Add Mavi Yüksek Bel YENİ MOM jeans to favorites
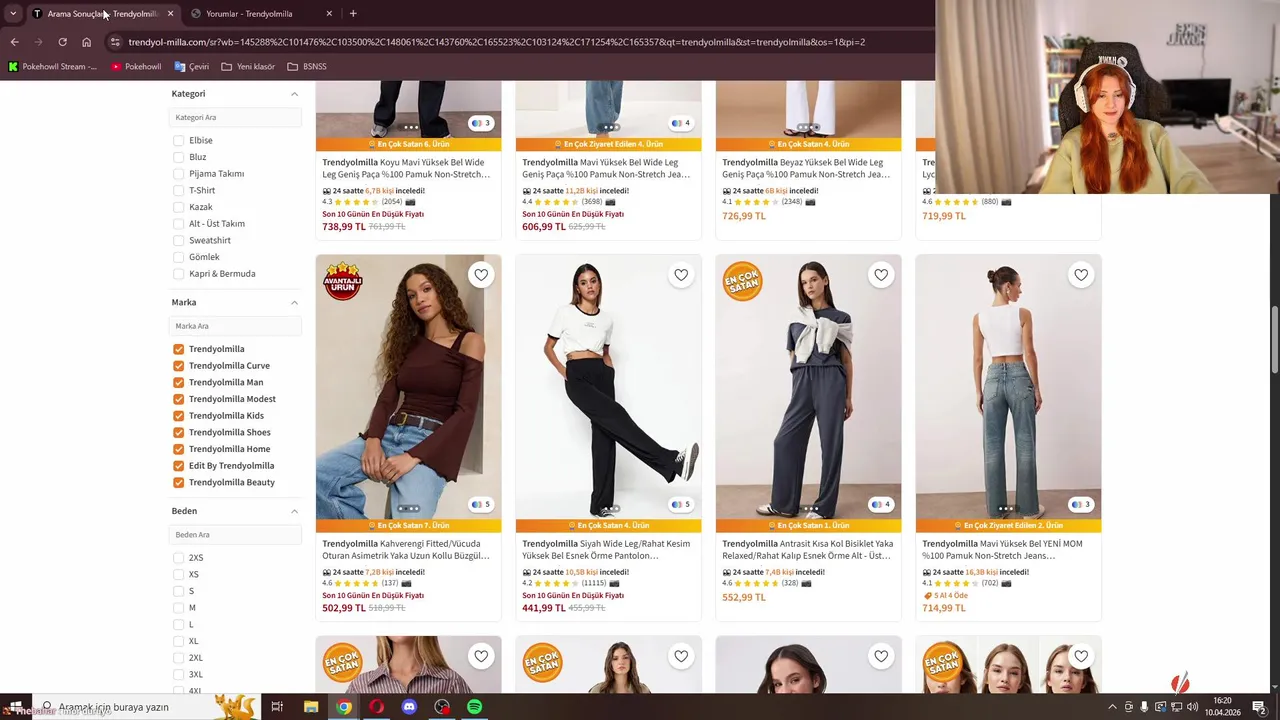1280x720 pixels. click(x=1081, y=275)
